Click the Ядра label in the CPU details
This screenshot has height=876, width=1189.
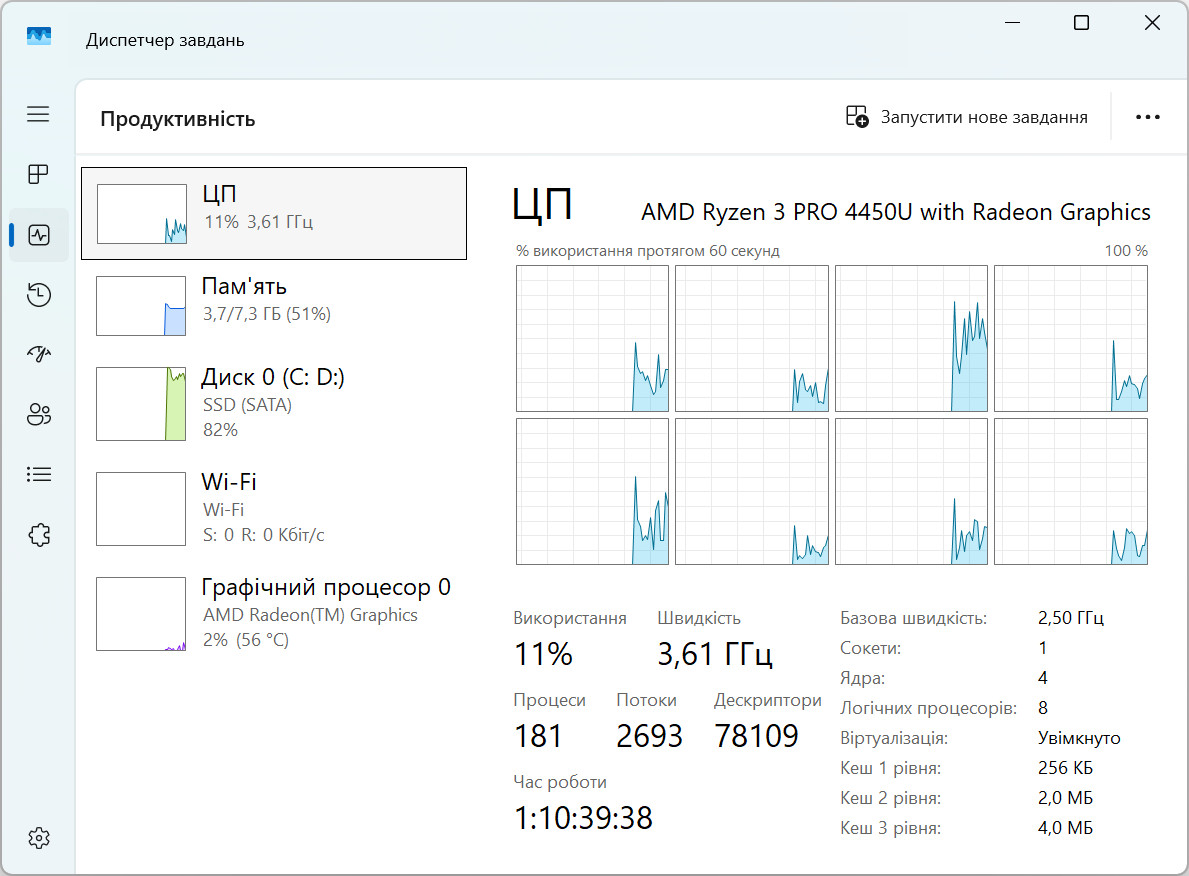tap(862, 678)
